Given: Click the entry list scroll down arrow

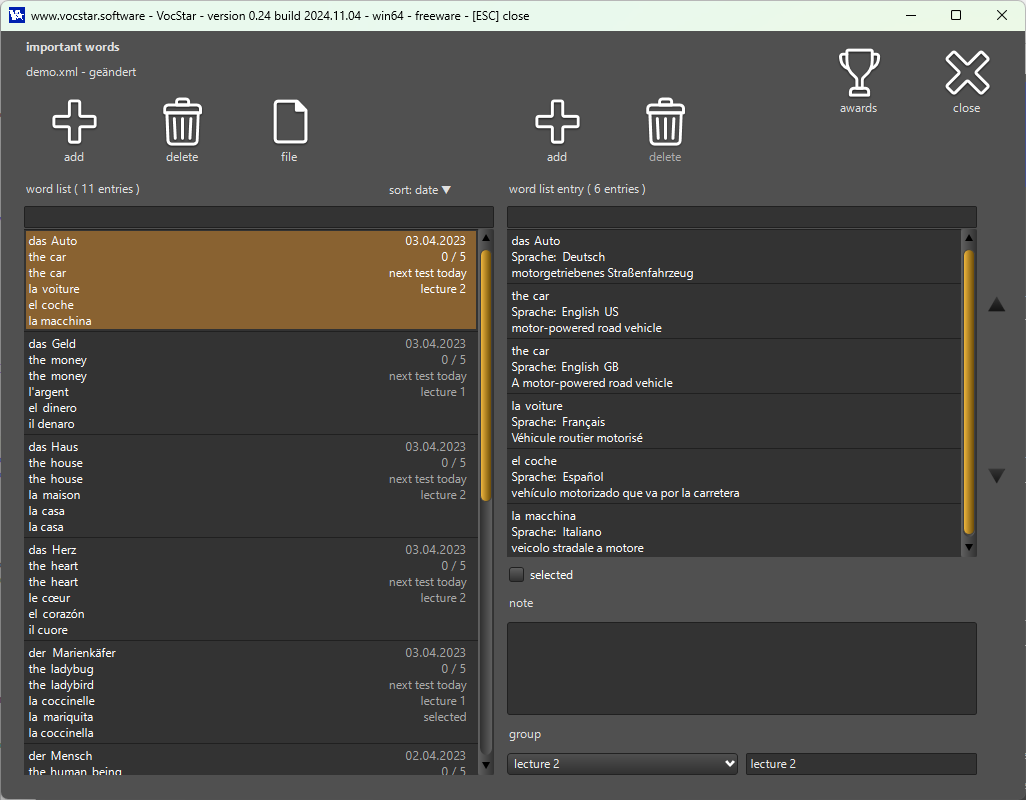Looking at the screenshot, I should pyautogui.click(x=969, y=547).
